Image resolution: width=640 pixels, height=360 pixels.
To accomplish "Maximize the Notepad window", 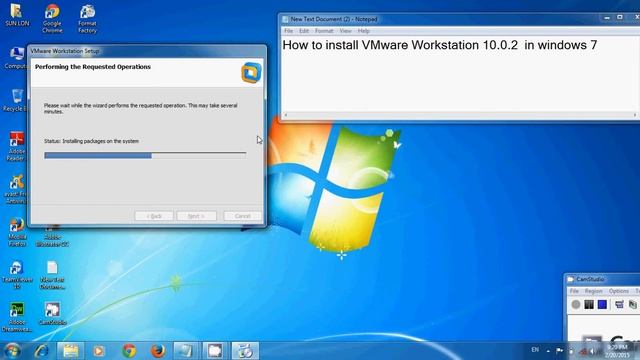I will pos(620,18).
